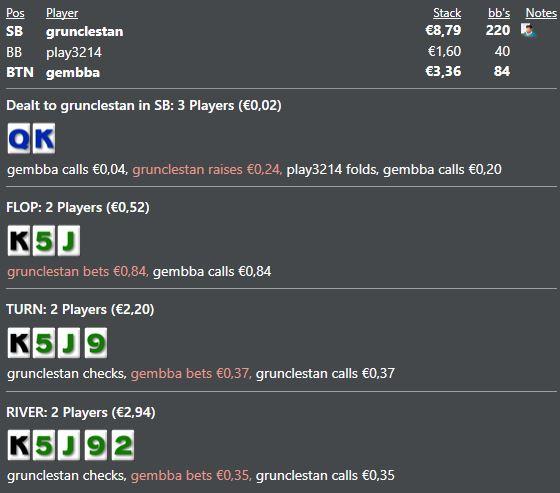This screenshot has height=493, width=560.
Task: Click gembba bets €0,37 turn action
Action: 191,374
